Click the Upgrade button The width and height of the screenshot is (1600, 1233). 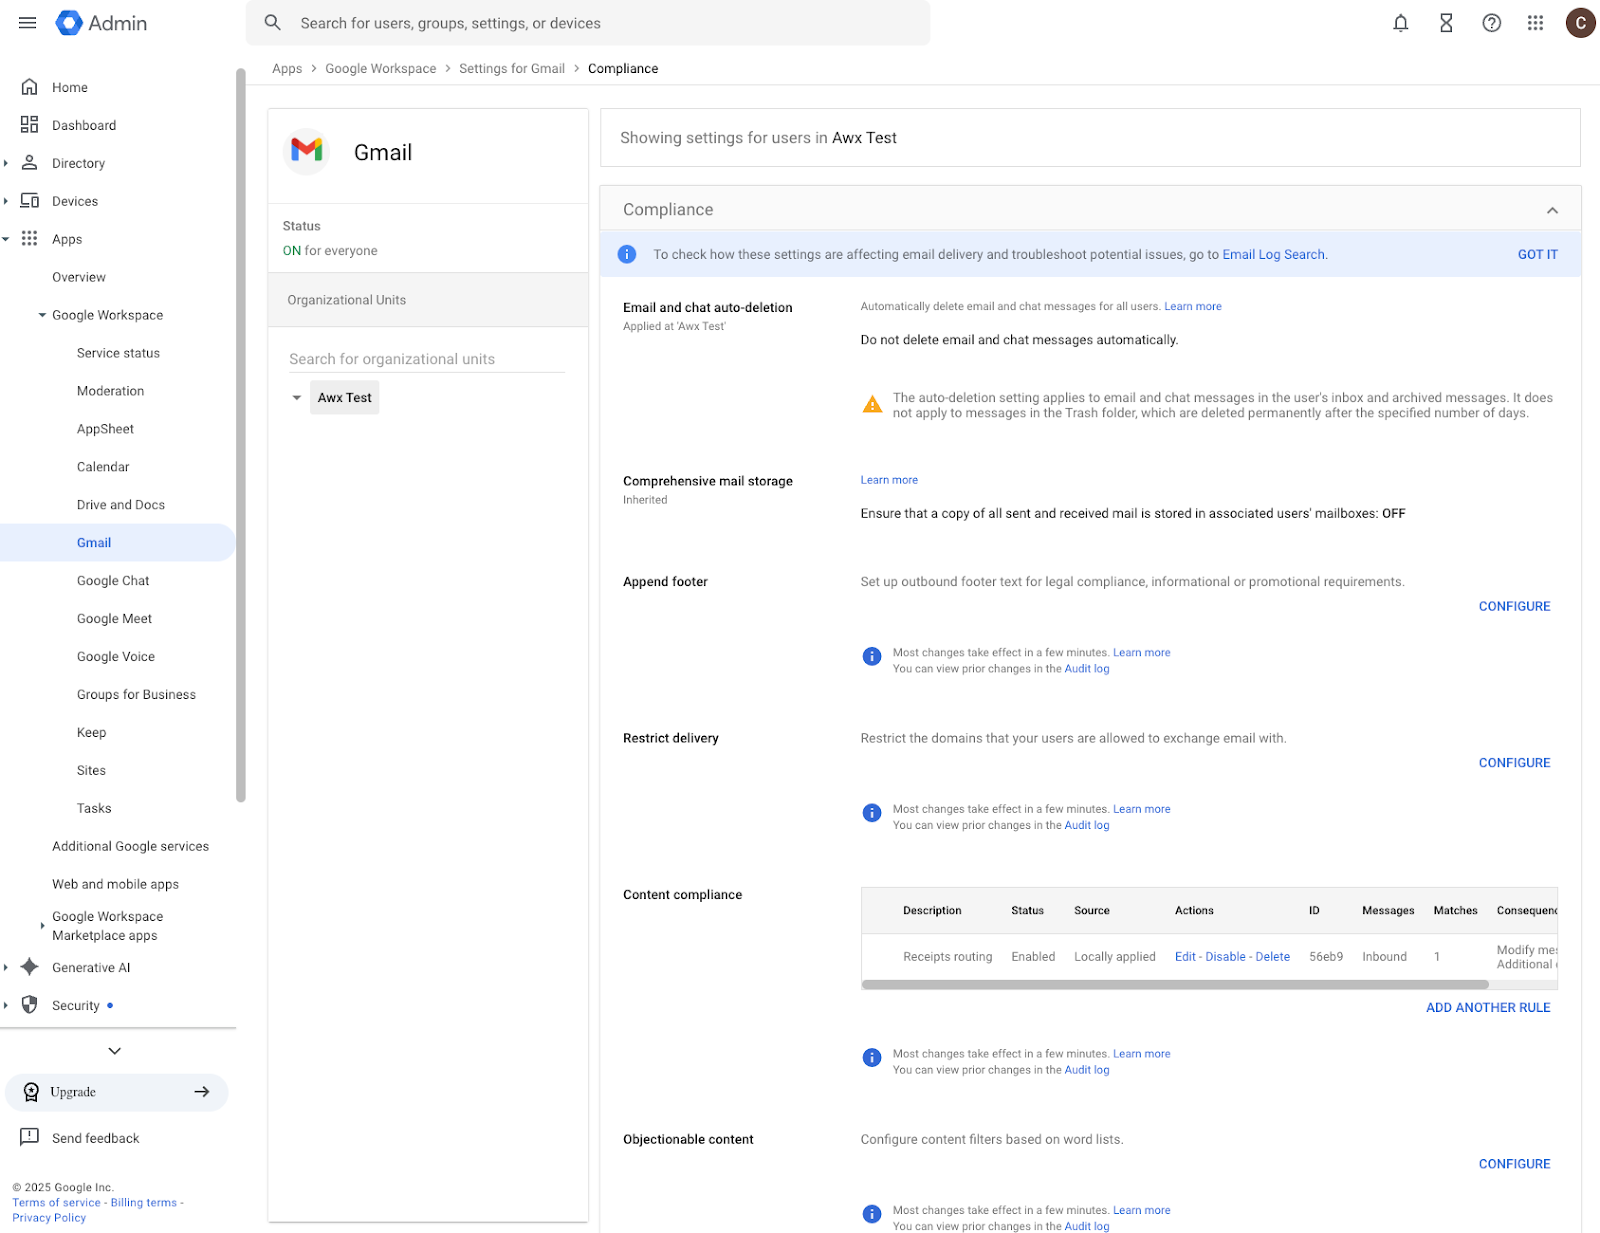[x=117, y=1092]
